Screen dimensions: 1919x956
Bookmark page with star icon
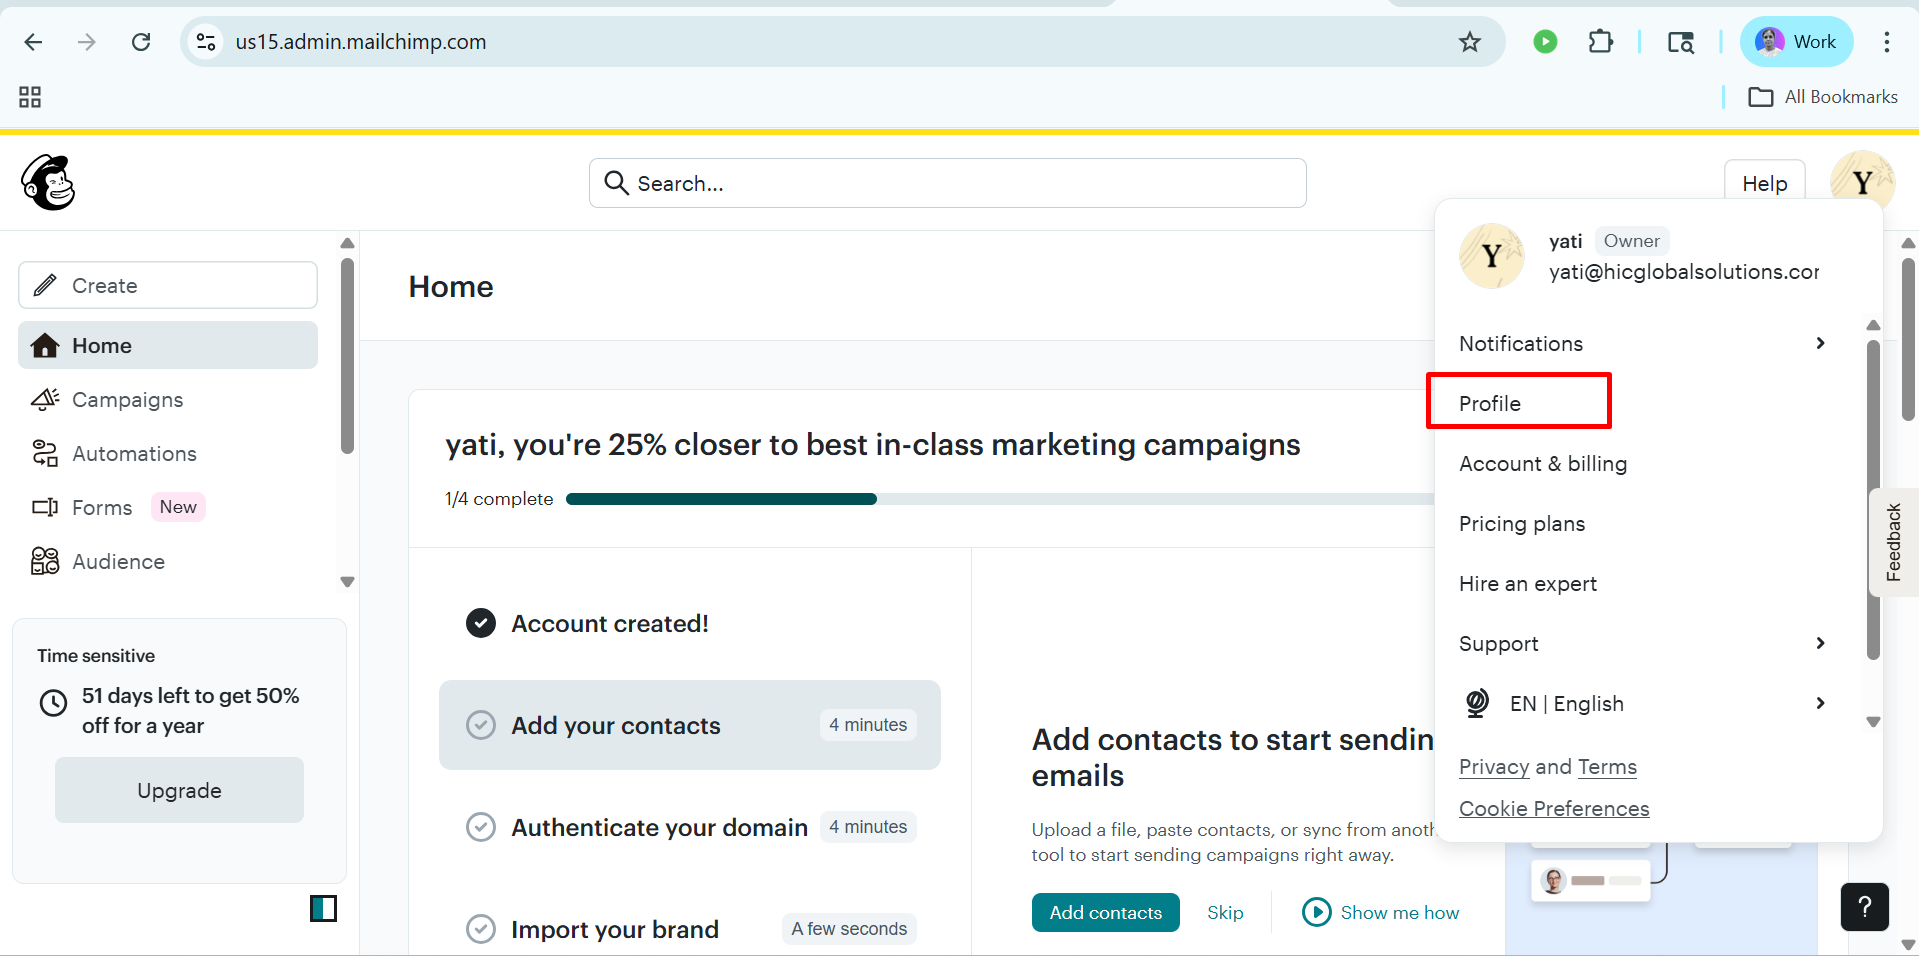[1469, 42]
